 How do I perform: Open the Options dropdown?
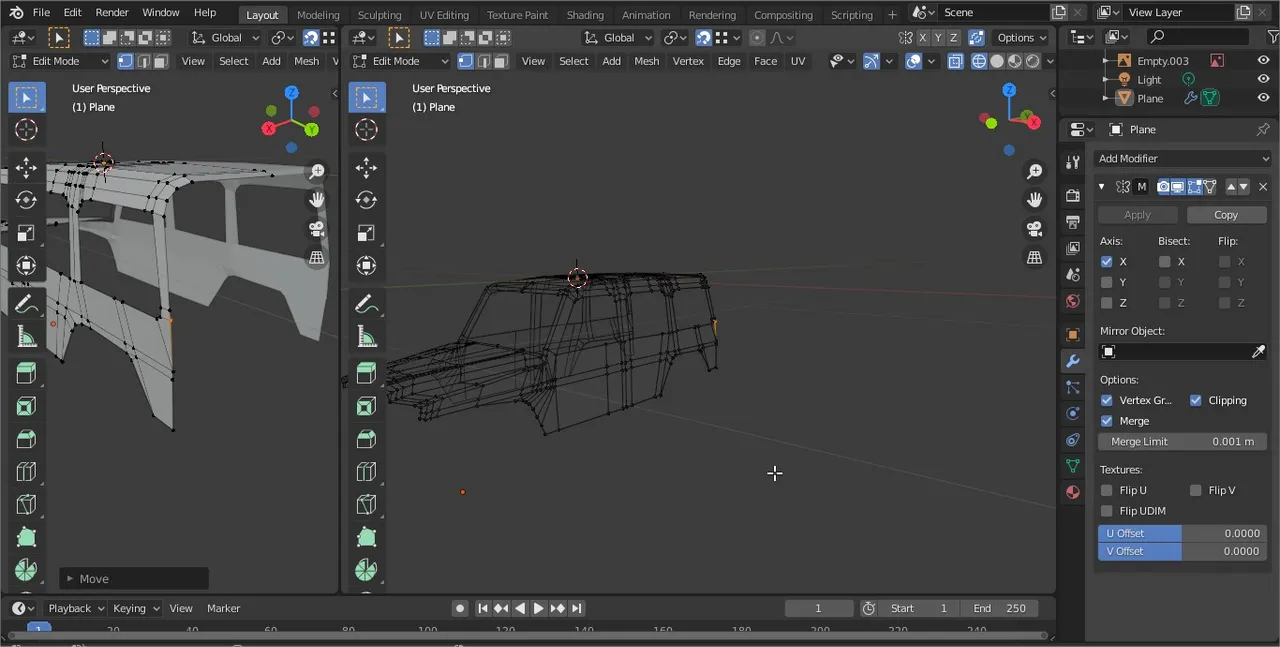pyautogui.click(x=1021, y=38)
